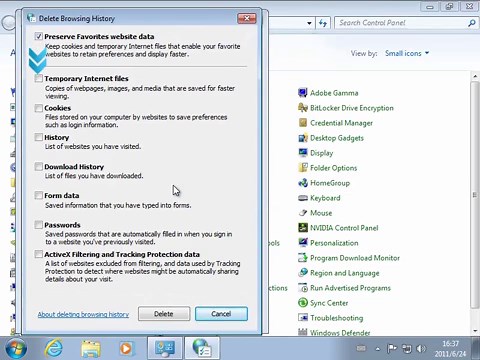Click the Cancel button
Image resolution: width=480 pixels, height=360 pixels.
(x=221, y=314)
